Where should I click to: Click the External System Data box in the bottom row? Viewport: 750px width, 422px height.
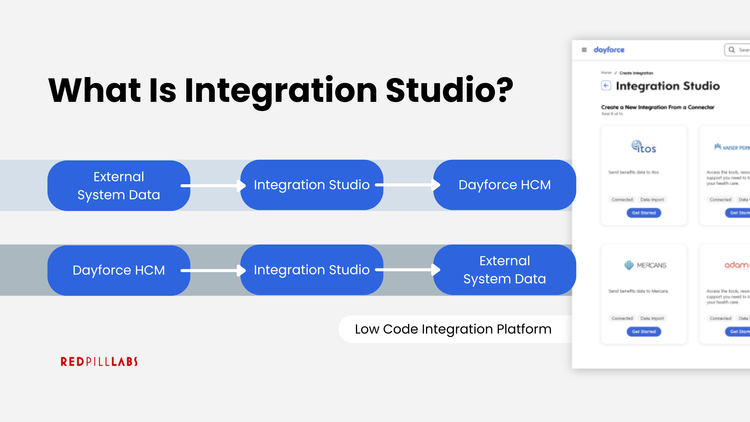pos(505,270)
